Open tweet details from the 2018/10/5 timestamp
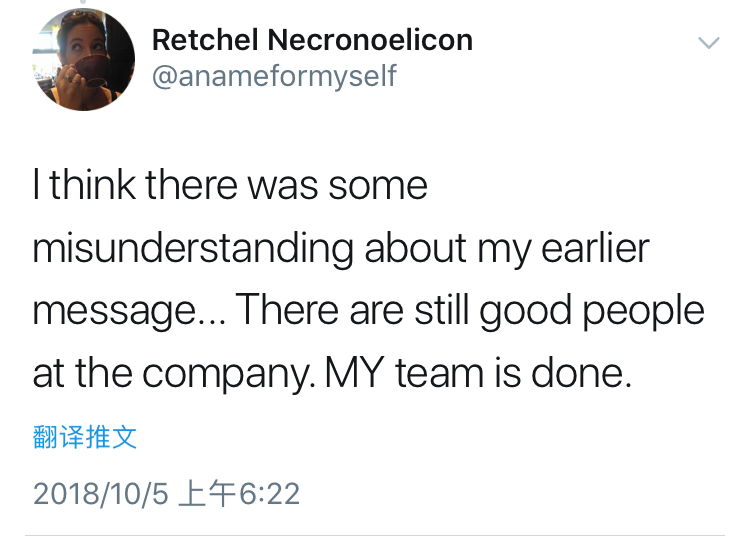750x537 pixels. click(166, 494)
